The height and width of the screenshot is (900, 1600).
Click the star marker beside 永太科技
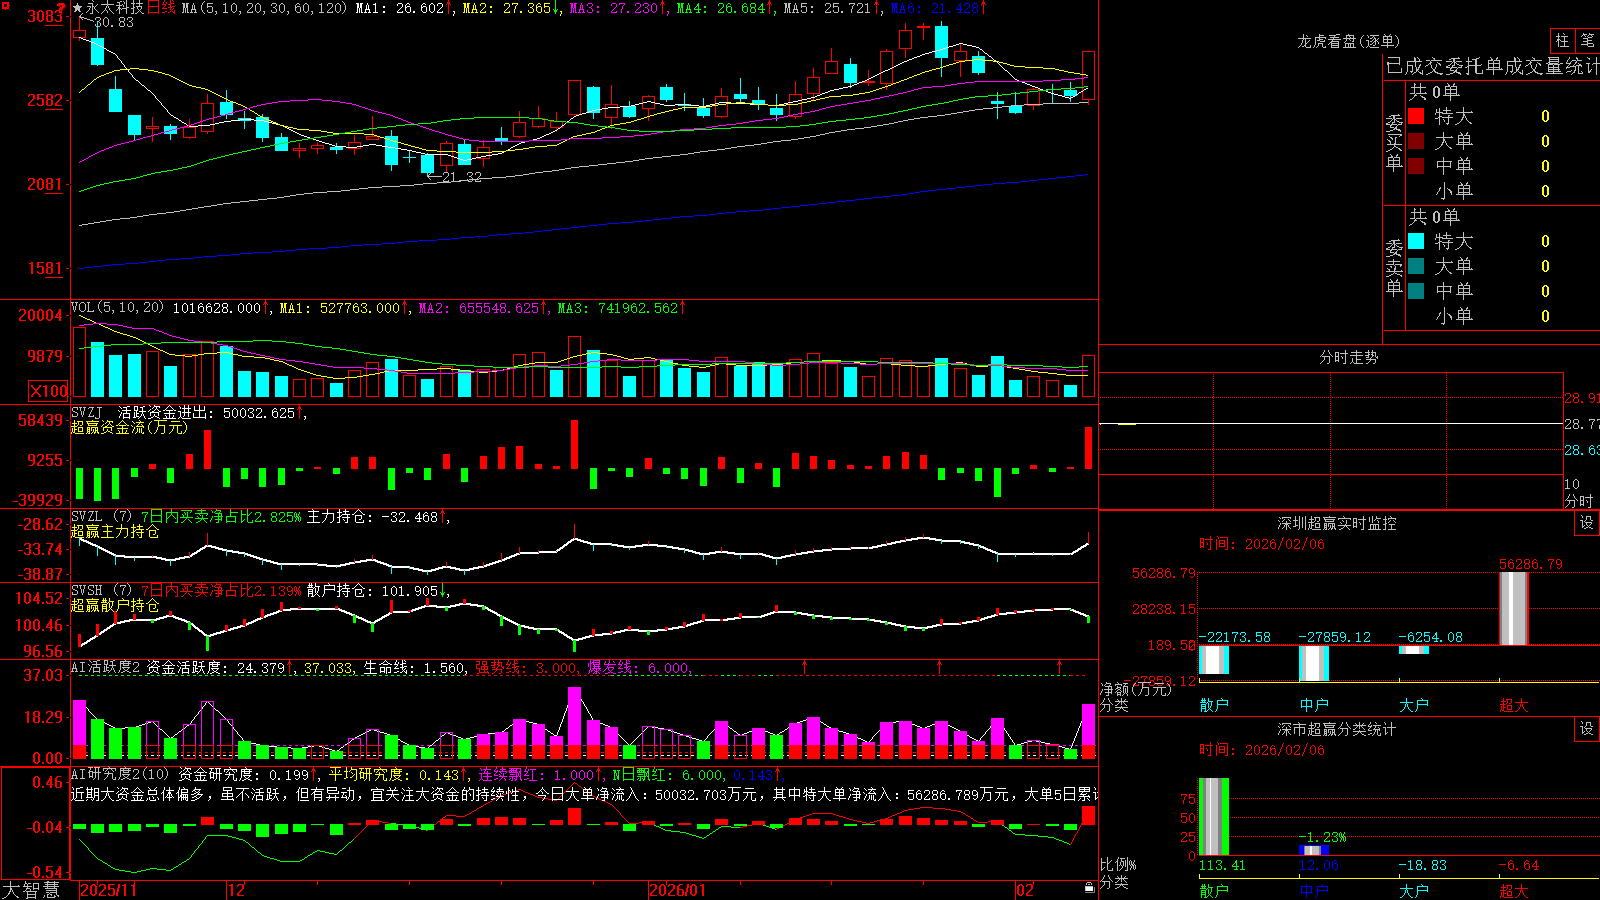point(77,8)
